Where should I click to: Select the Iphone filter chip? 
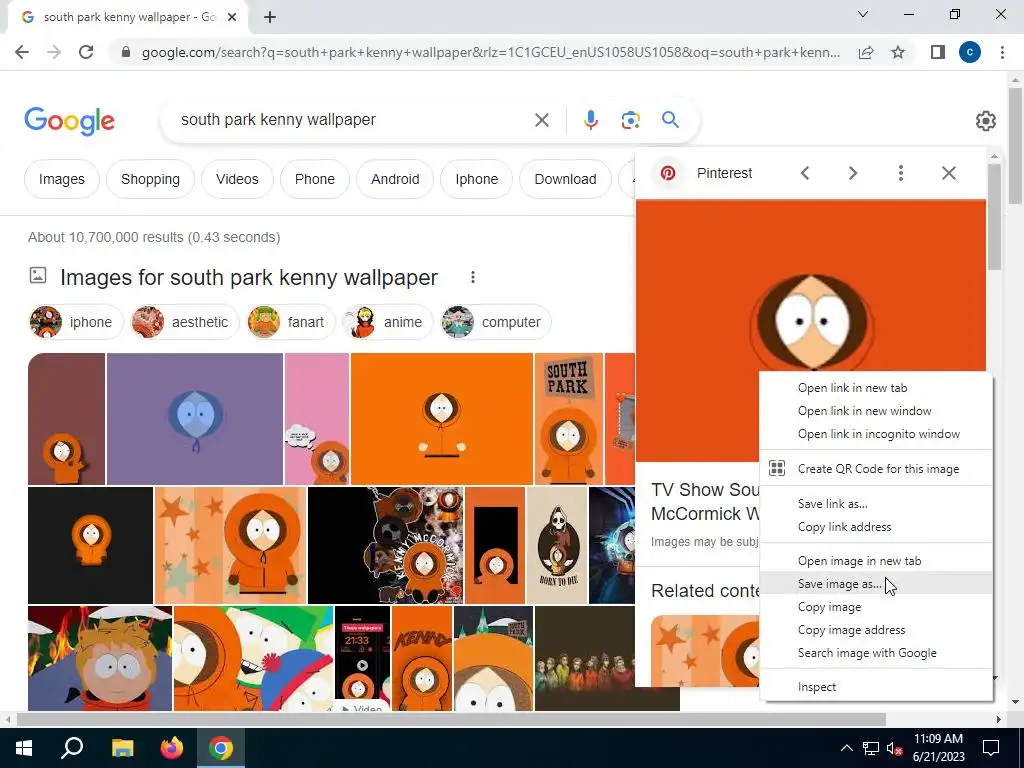tap(477, 179)
